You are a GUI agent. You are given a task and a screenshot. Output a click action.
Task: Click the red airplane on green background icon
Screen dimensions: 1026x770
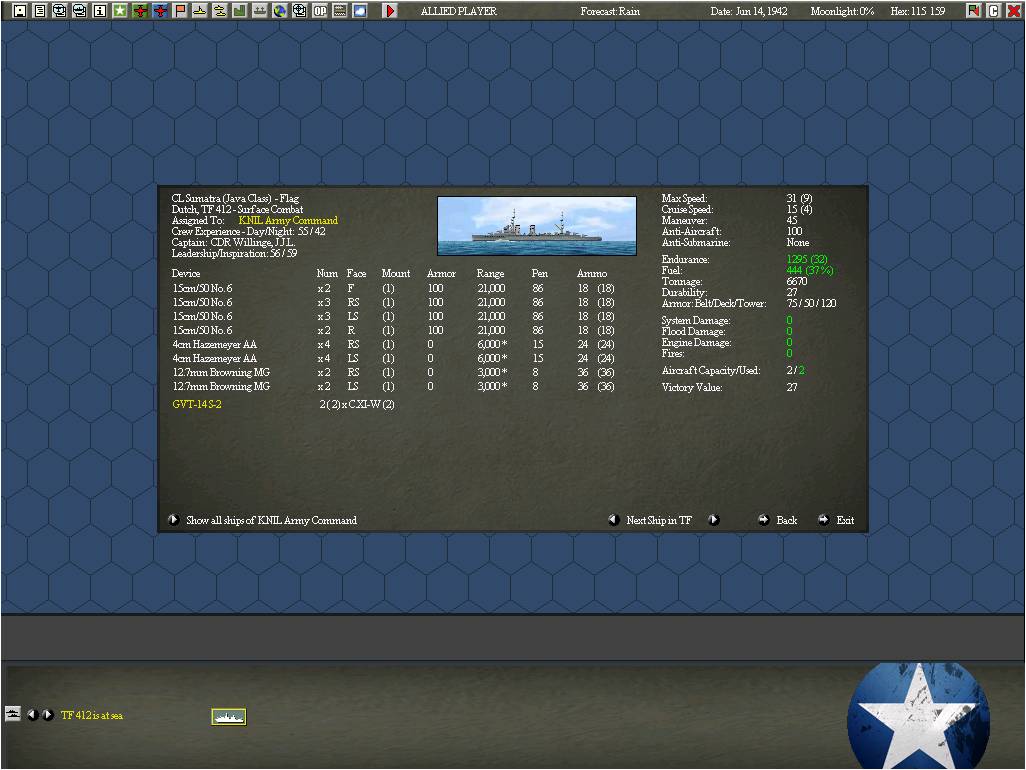(x=140, y=10)
